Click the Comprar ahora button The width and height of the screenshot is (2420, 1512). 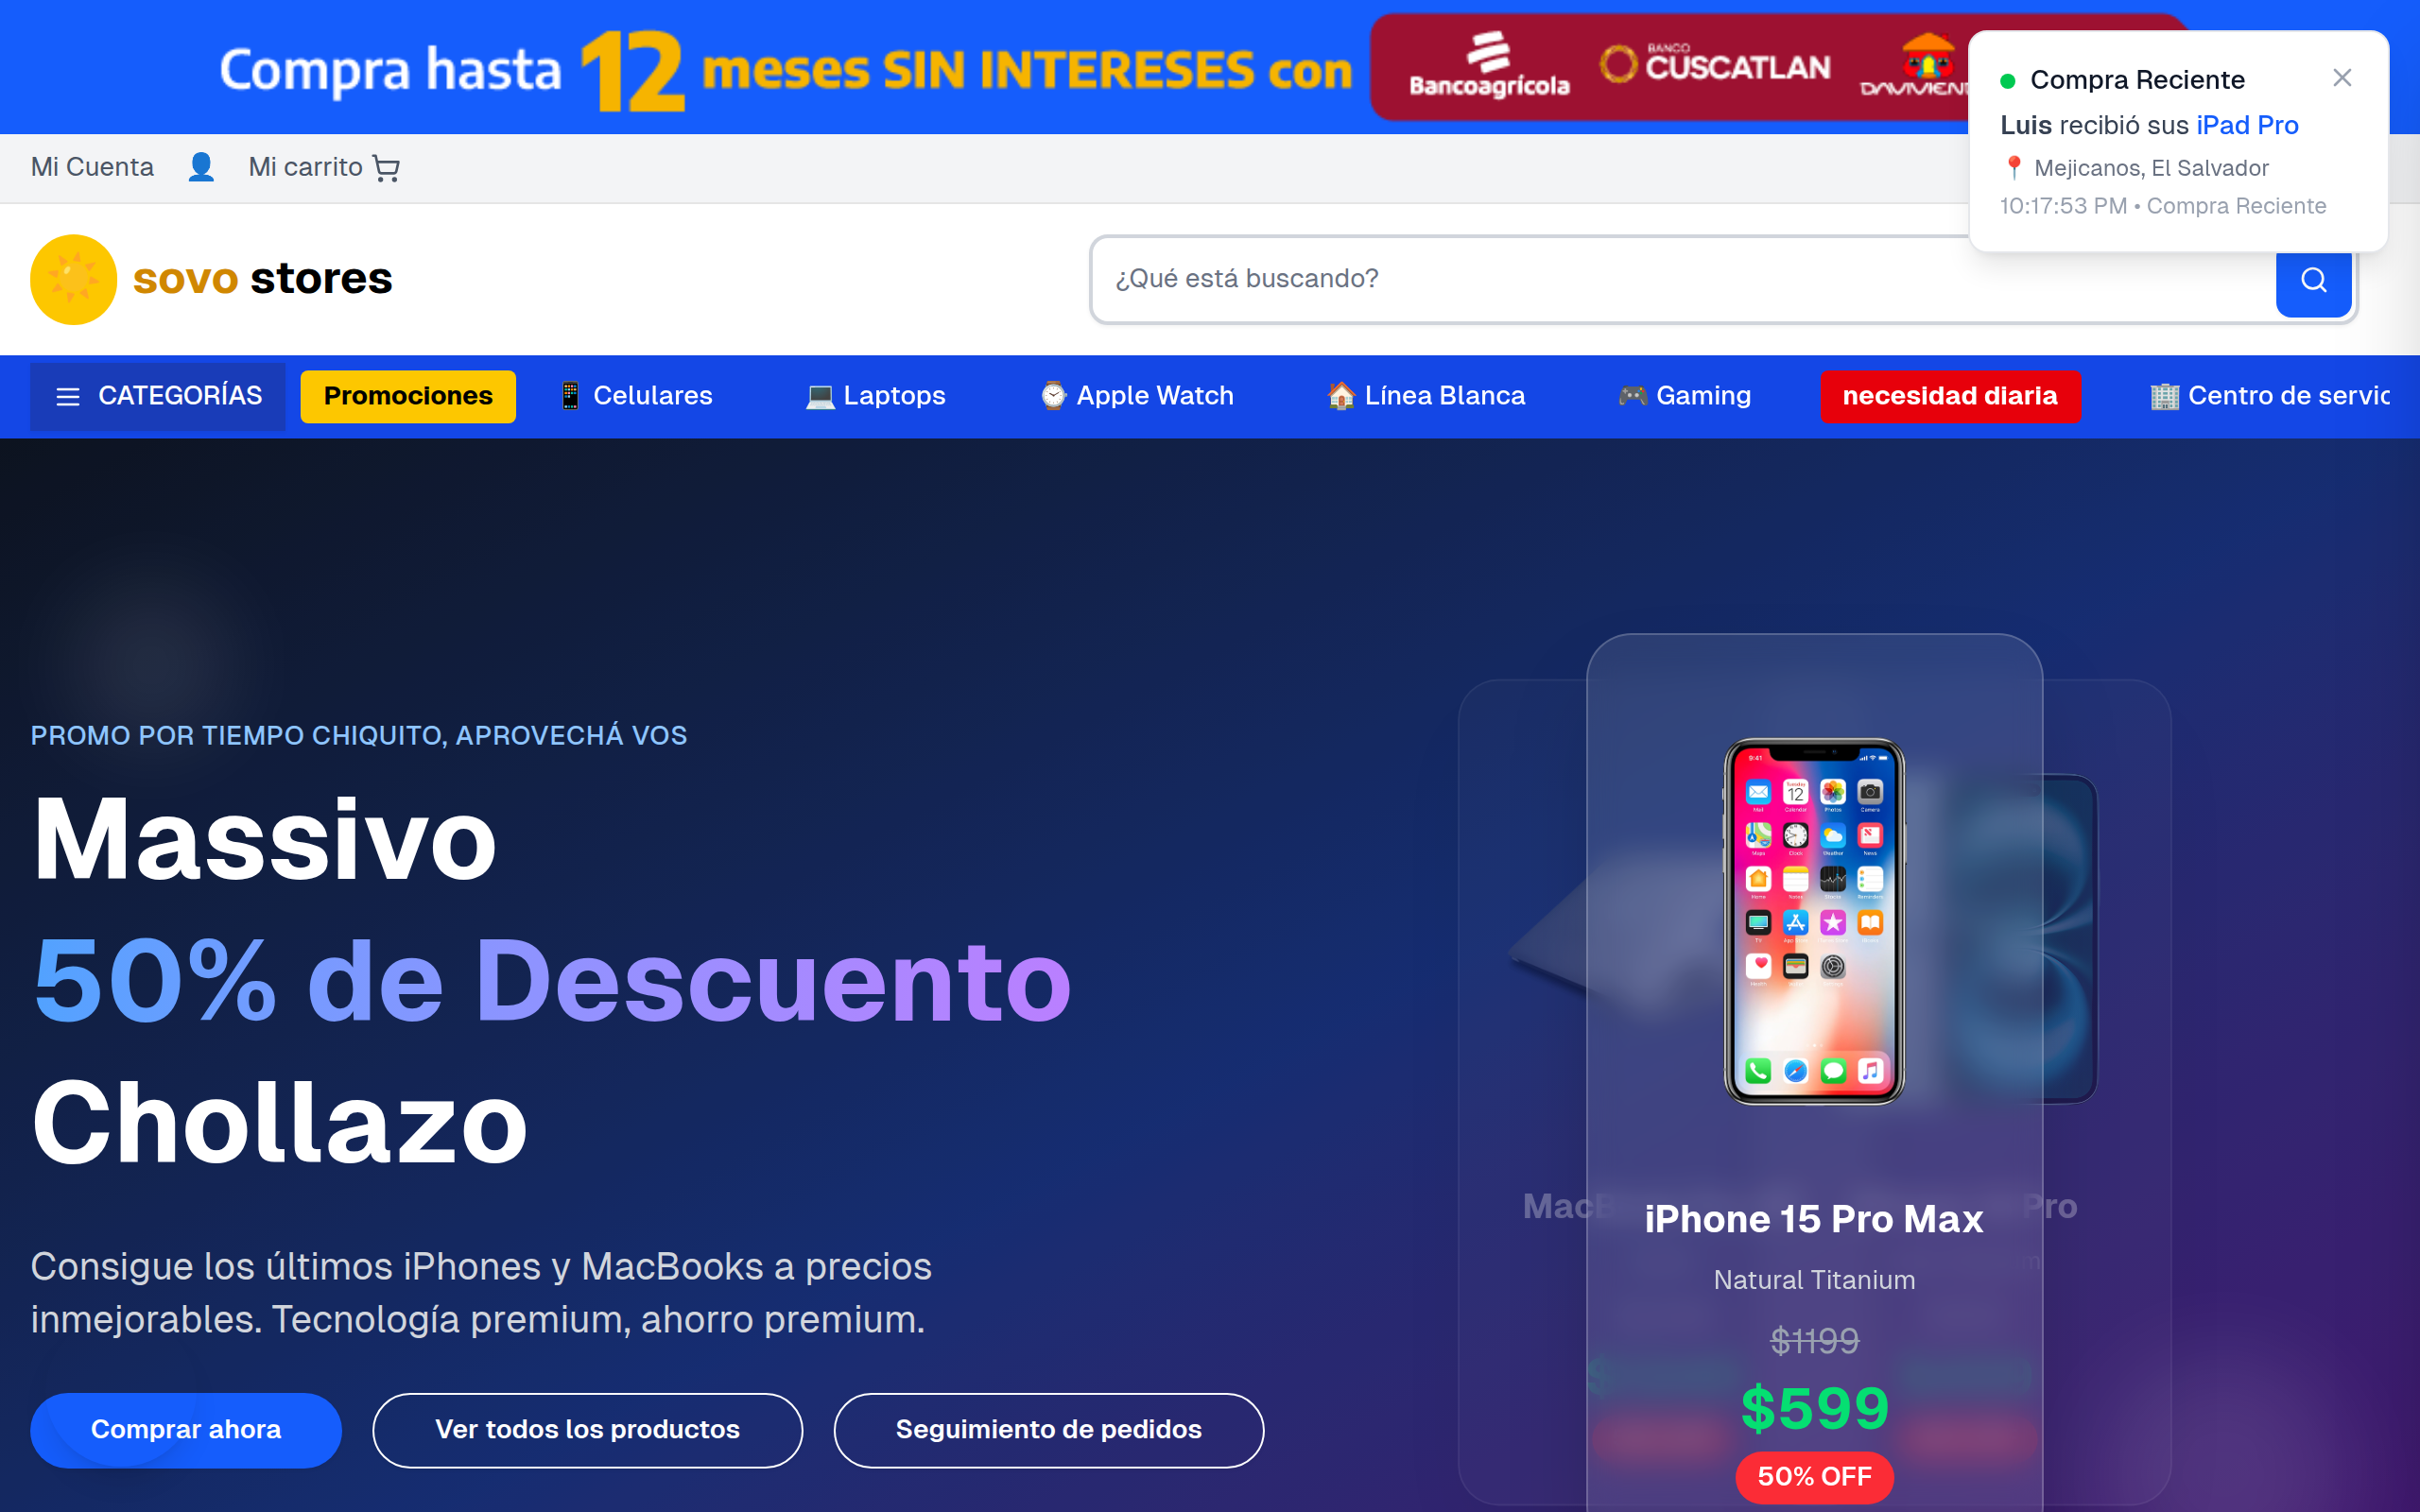pyautogui.click(x=186, y=1430)
